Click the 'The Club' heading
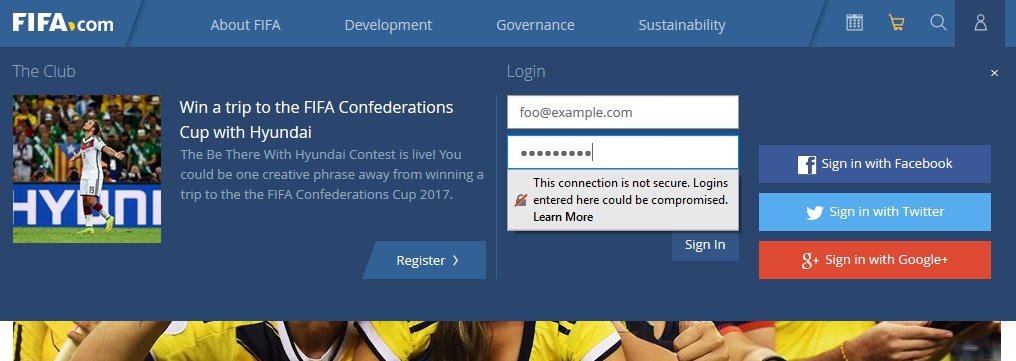Screen dimensions: 1016x361 click(44, 71)
